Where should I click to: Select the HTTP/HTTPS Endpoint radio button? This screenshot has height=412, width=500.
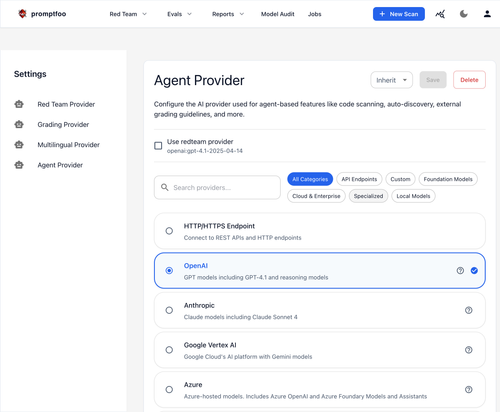tap(169, 231)
